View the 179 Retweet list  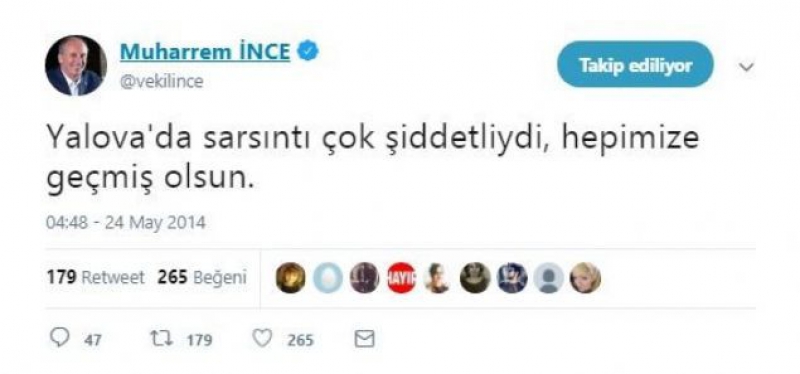pyautogui.click(x=95, y=278)
